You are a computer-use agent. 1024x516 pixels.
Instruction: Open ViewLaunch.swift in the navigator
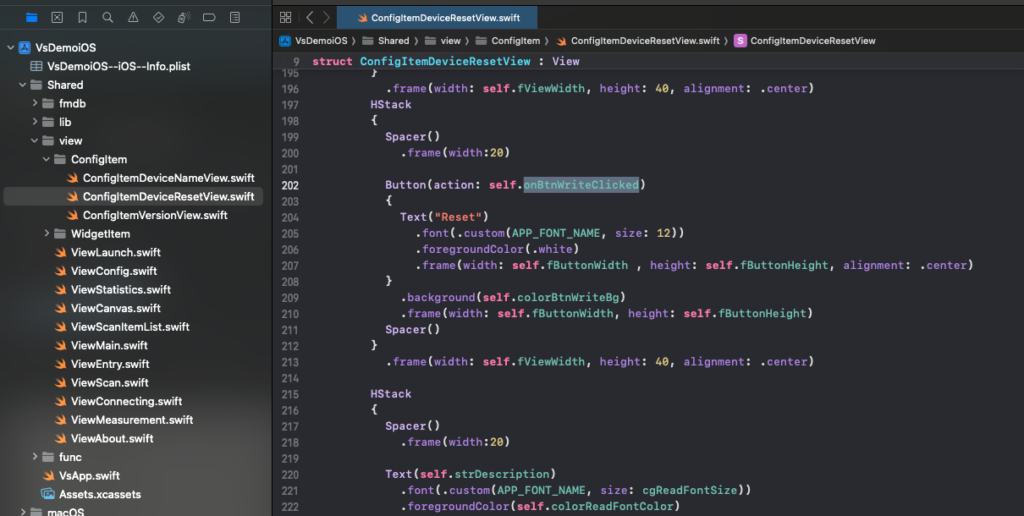(115, 252)
